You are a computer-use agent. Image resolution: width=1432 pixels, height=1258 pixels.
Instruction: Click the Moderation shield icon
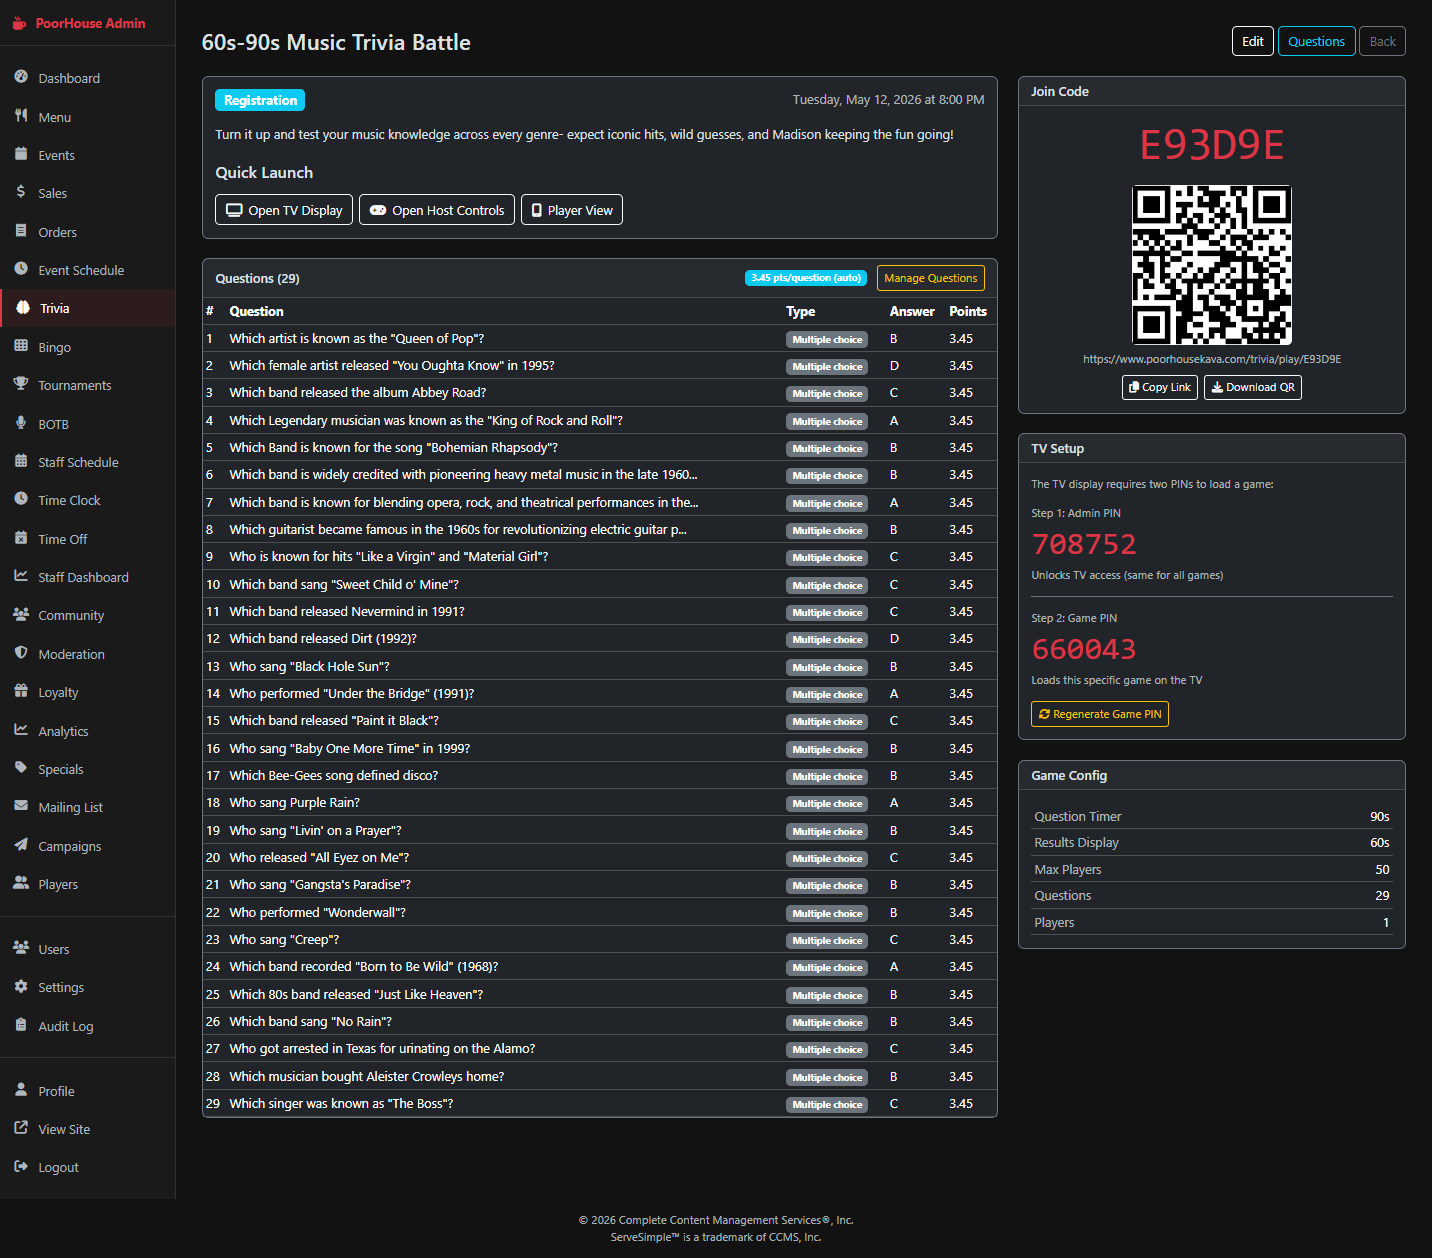21,653
